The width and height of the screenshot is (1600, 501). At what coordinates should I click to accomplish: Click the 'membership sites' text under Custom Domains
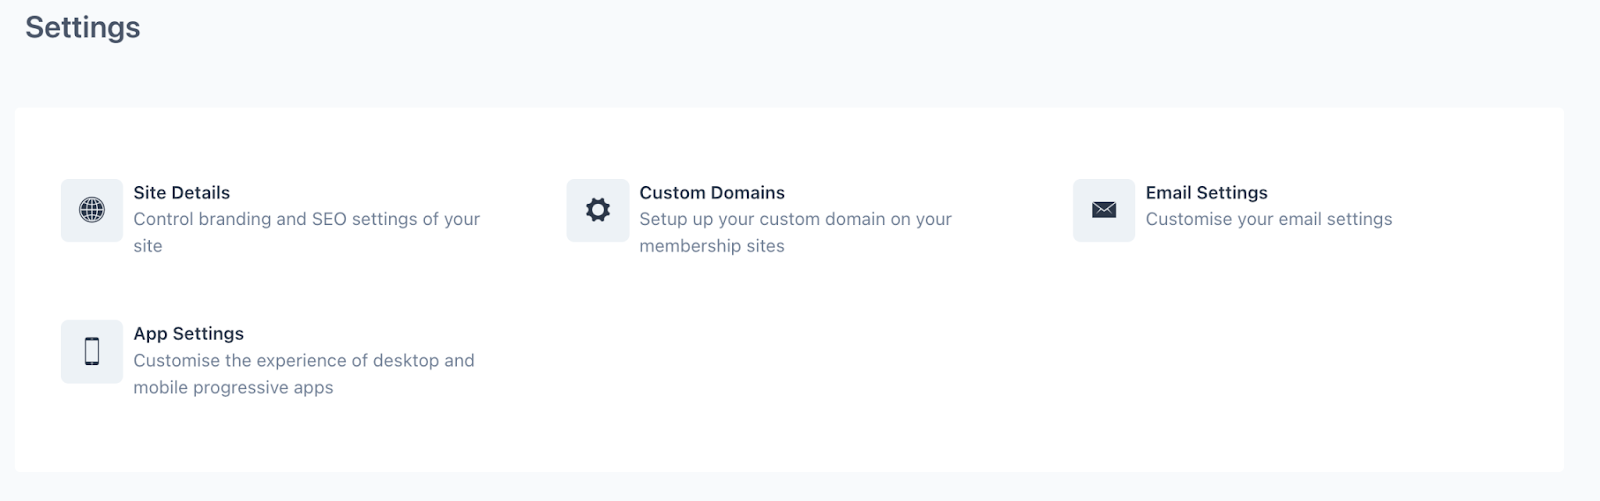tap(711, 246)
